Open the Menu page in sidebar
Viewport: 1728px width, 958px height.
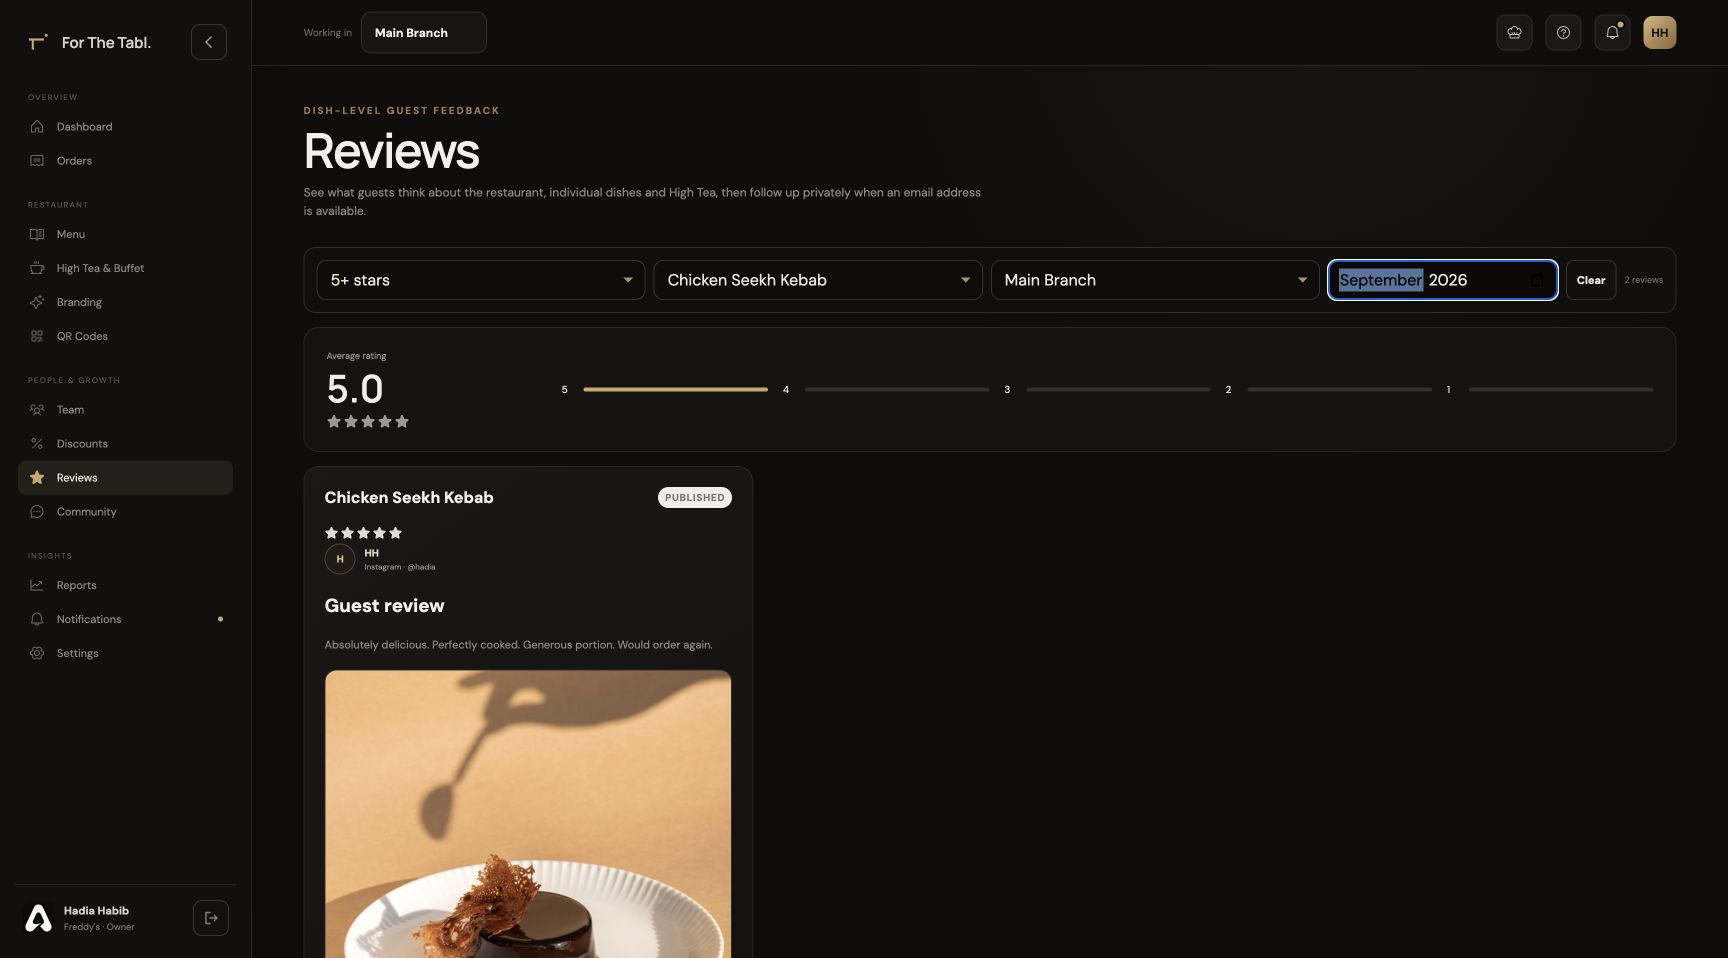point(125,234)
